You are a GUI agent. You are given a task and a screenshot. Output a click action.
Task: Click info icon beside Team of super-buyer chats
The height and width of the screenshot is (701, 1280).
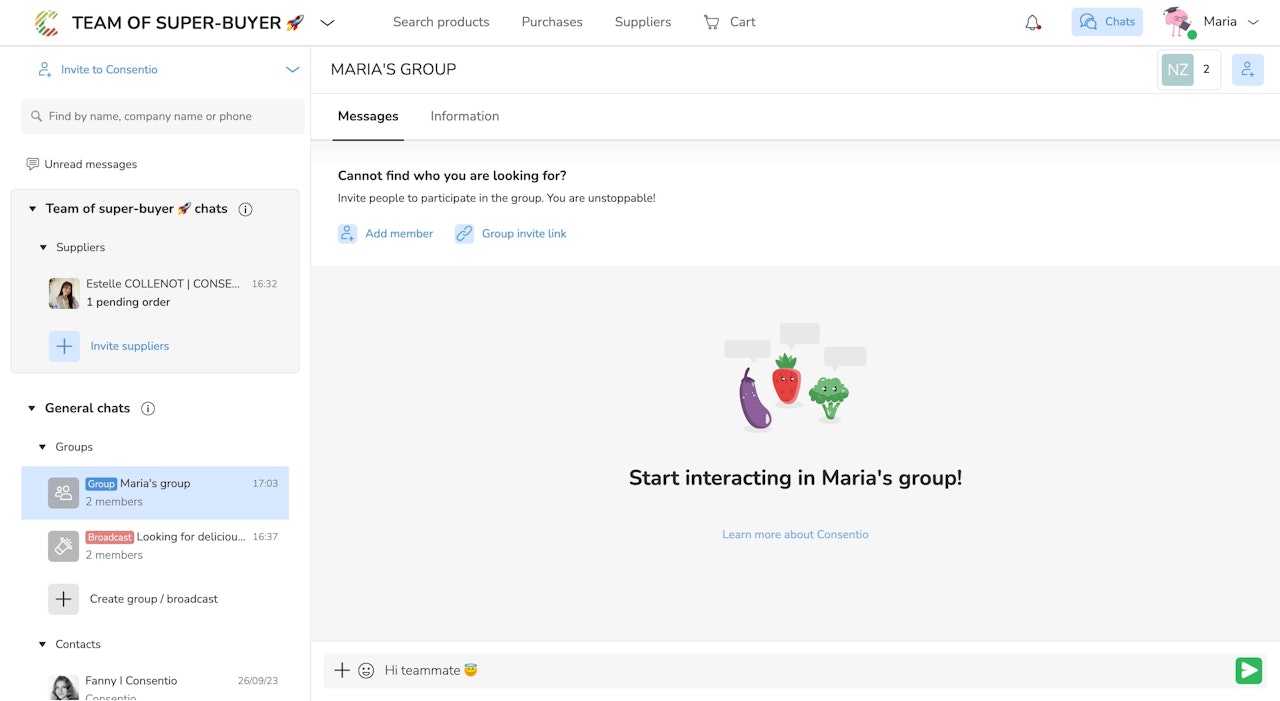click(x=245, y=209)
